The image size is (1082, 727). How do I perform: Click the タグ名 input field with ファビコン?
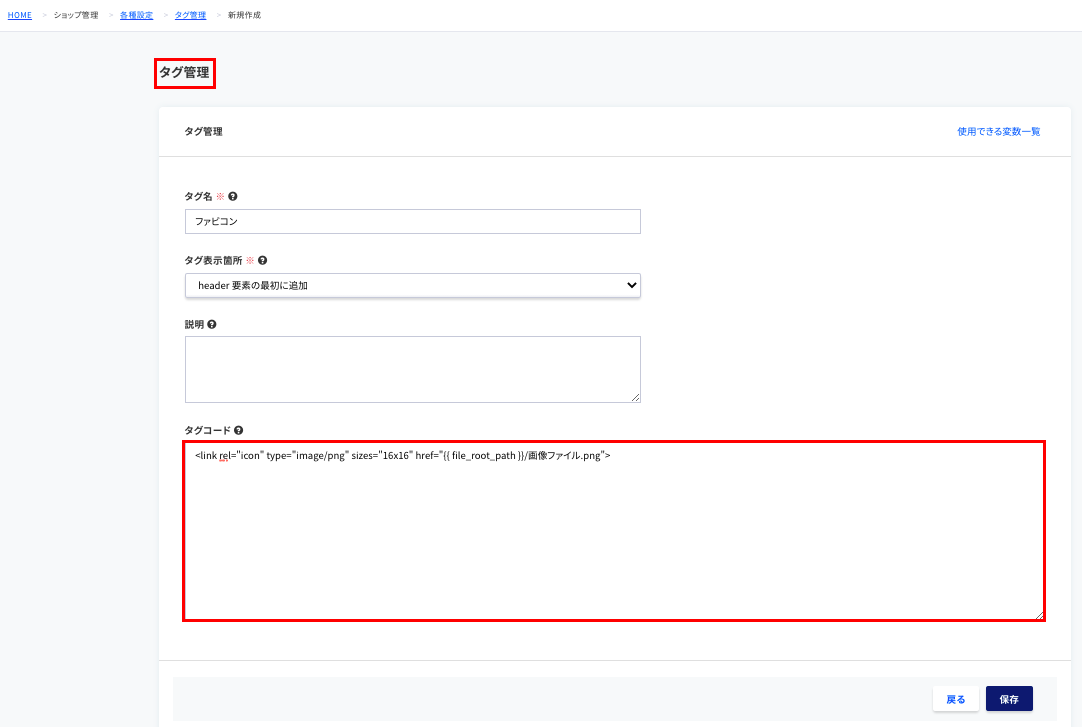[x=413, y=221]
